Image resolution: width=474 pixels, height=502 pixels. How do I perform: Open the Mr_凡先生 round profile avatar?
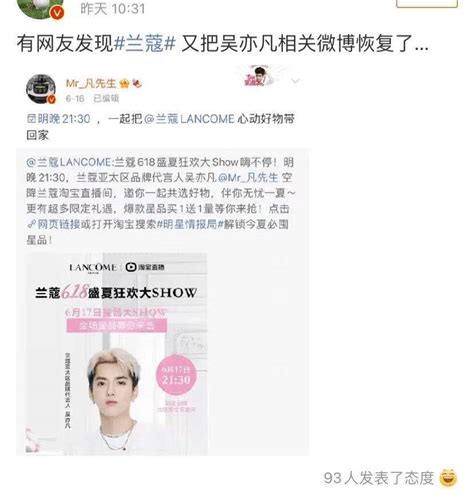[41, 89]
